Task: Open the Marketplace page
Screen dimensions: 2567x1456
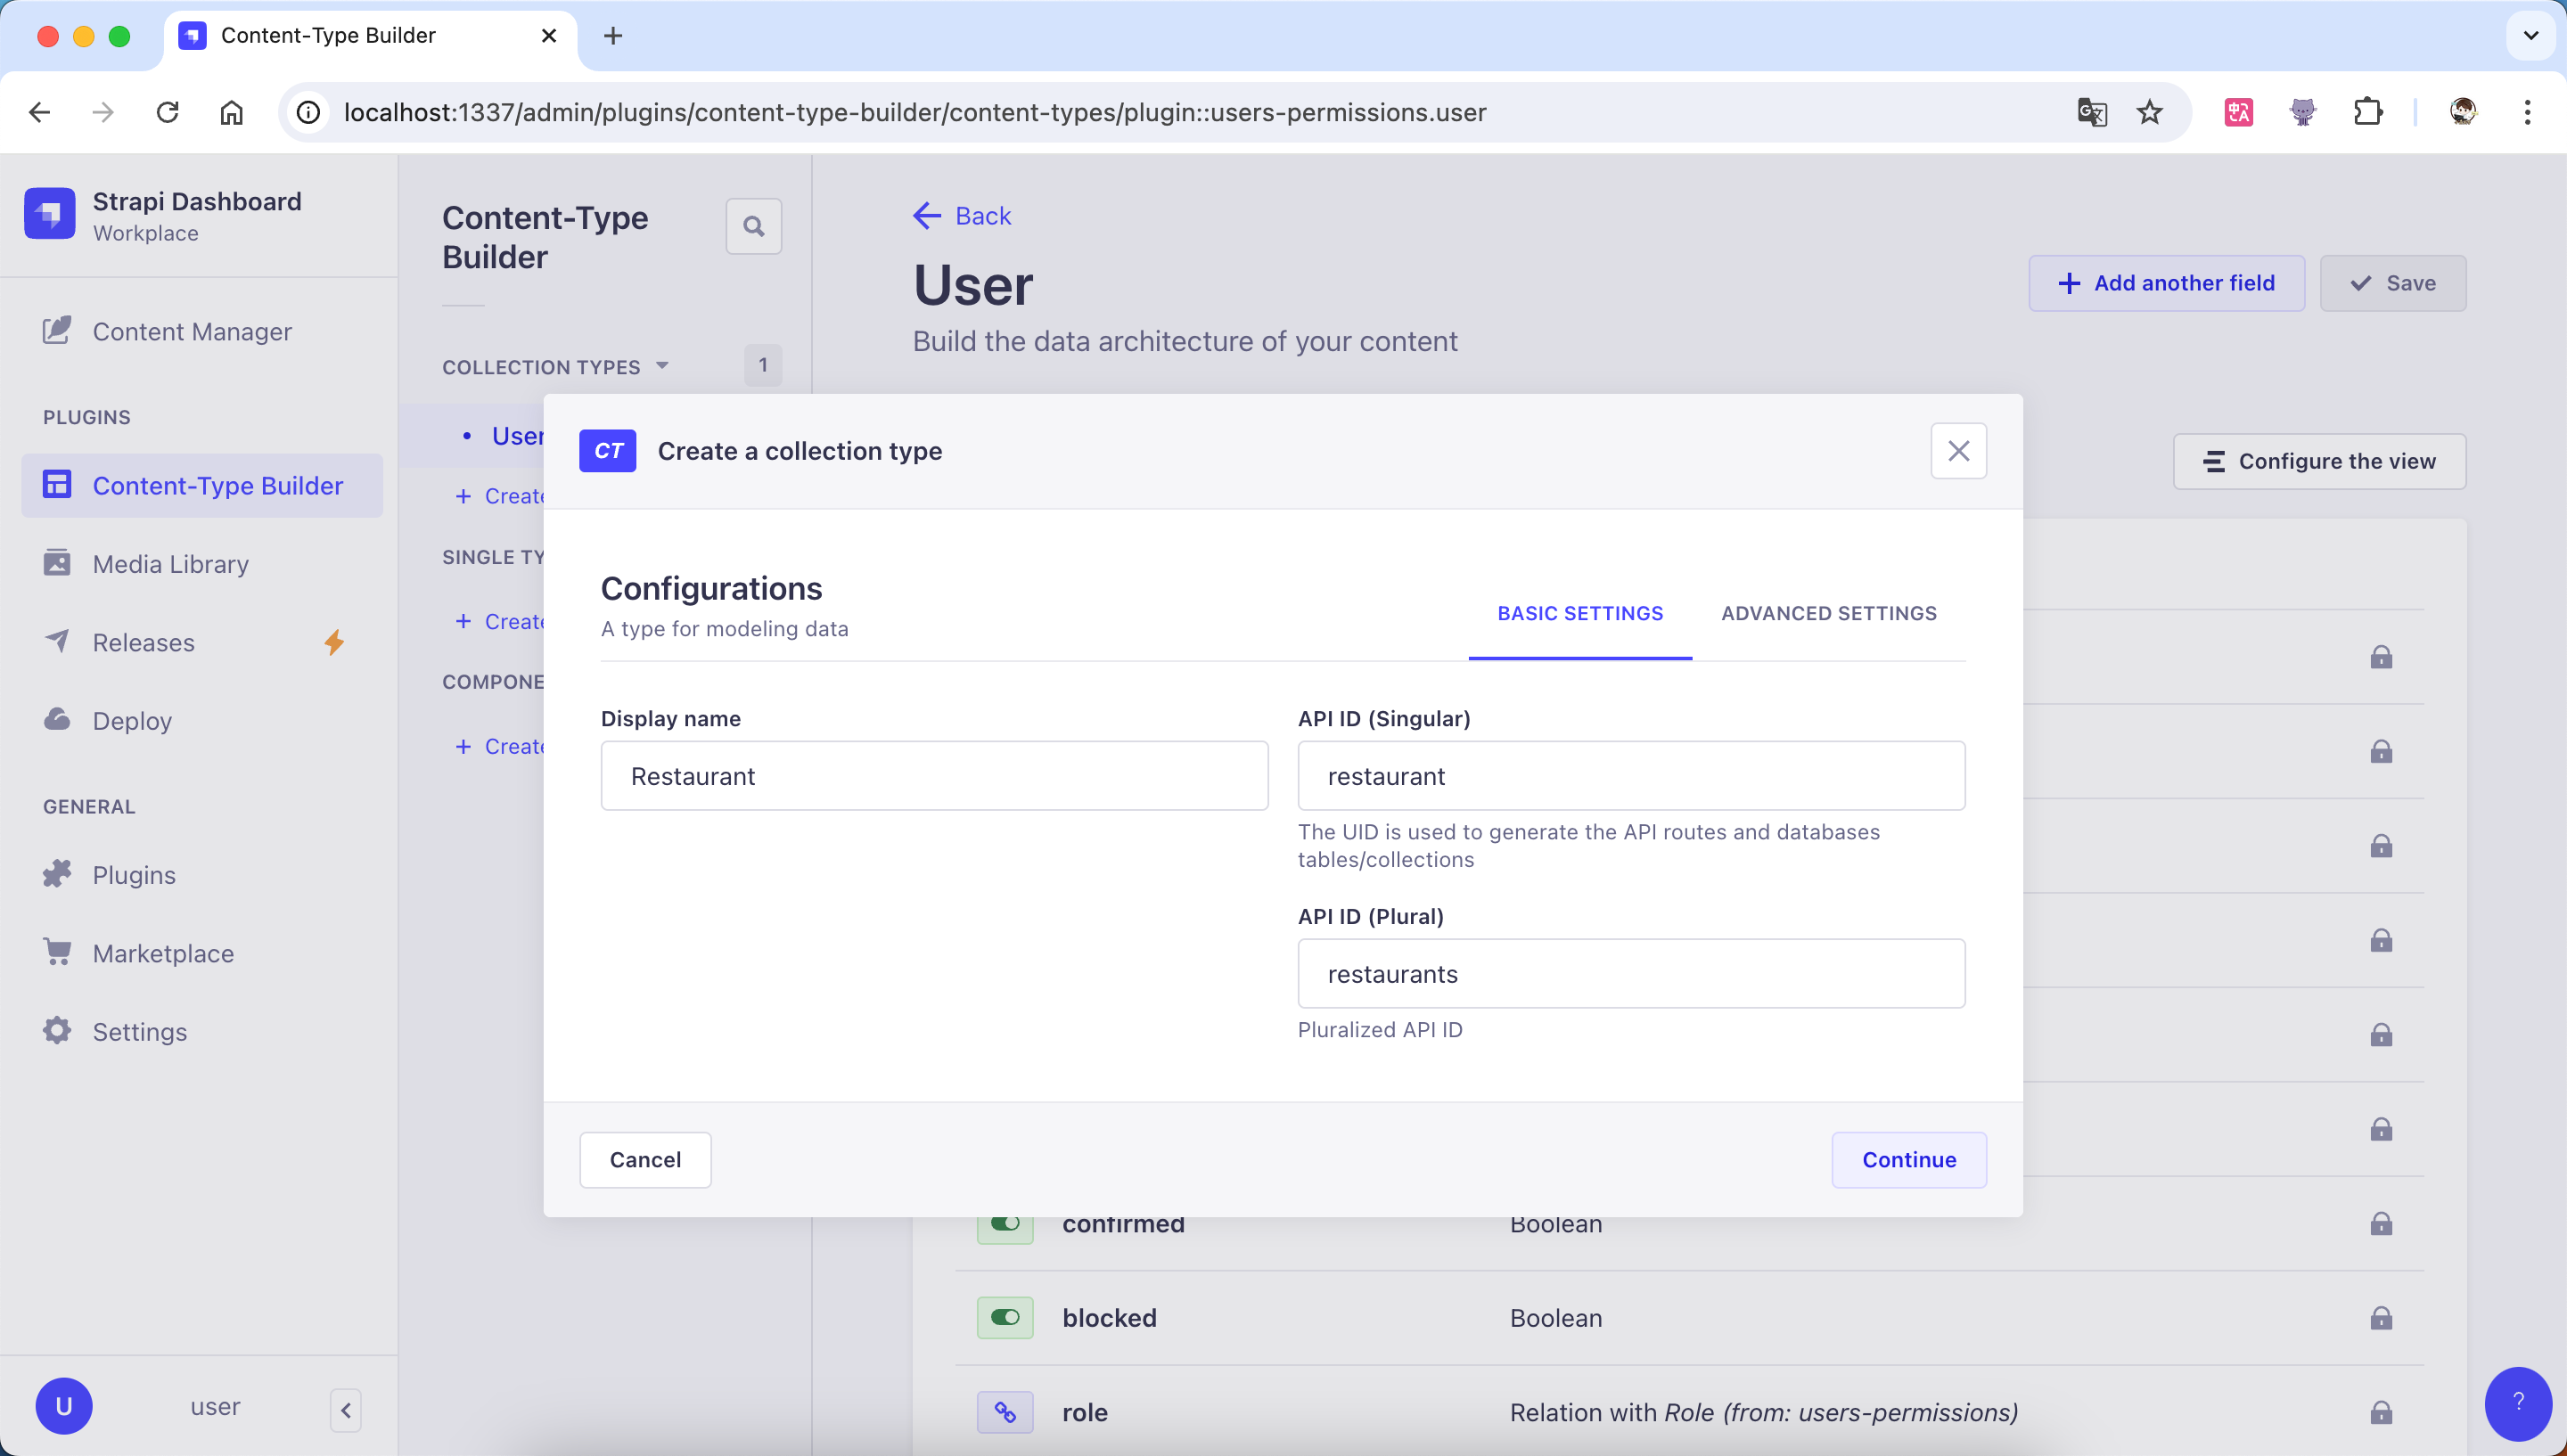Action: (x=163, y=953)
